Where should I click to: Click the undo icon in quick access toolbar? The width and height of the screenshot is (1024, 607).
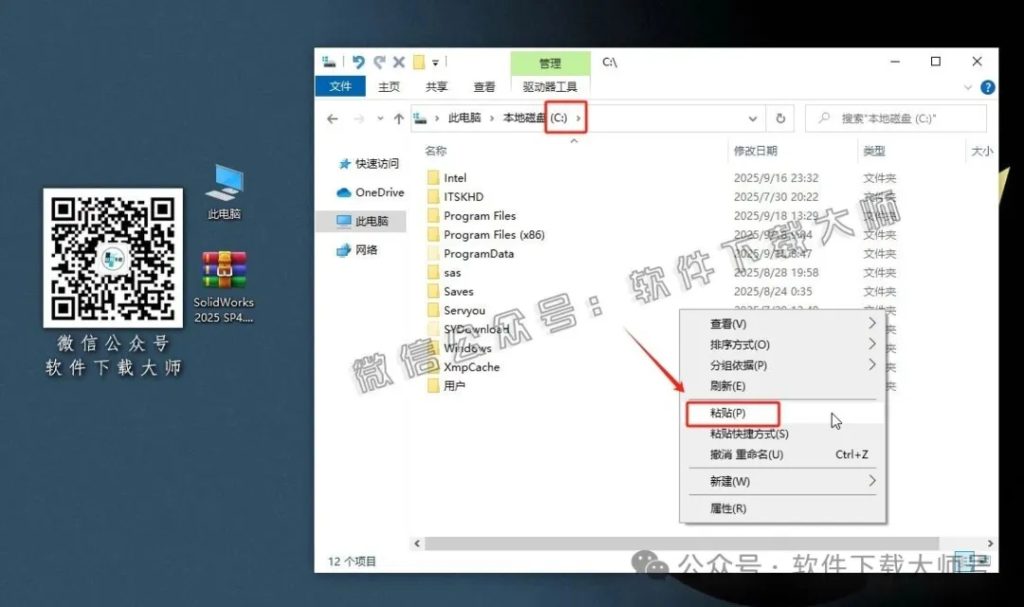[x=358, y=61]
